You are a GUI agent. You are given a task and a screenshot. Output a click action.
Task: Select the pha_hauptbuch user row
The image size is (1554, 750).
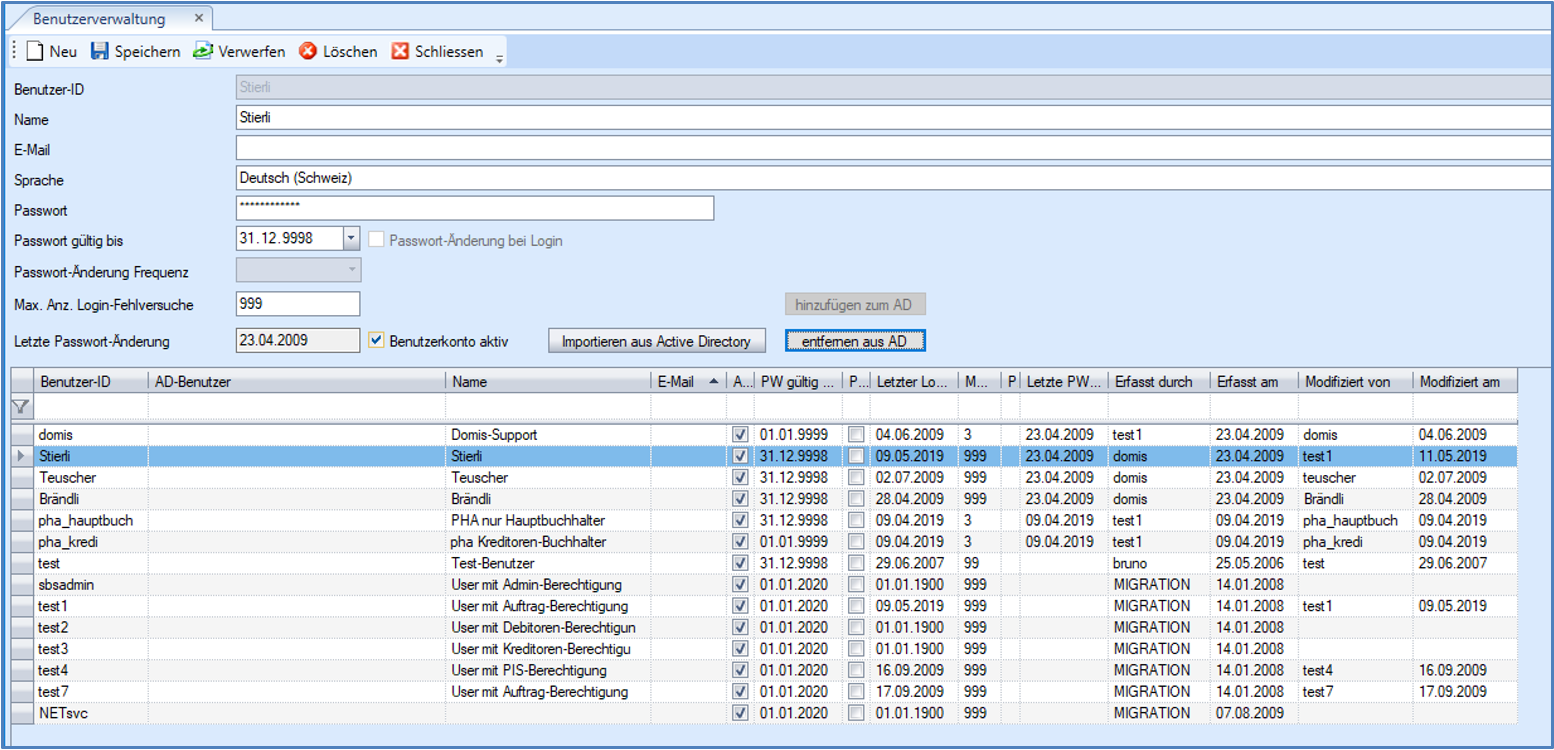85,520
